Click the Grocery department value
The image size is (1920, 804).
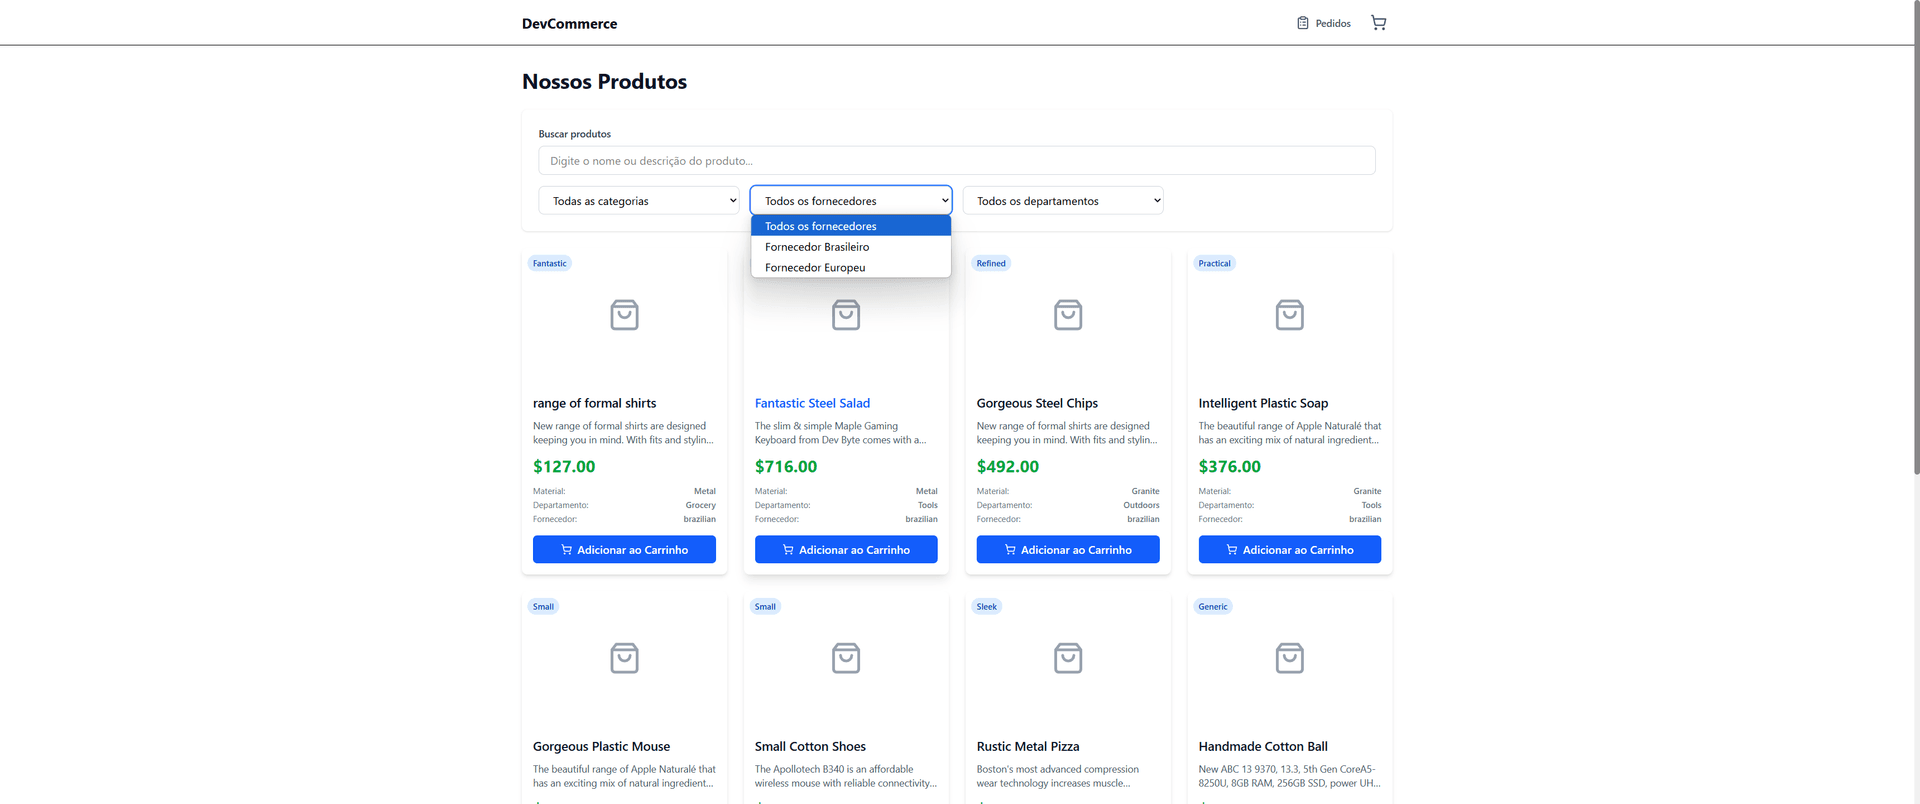pyautogui.click(x=701, y=505)
